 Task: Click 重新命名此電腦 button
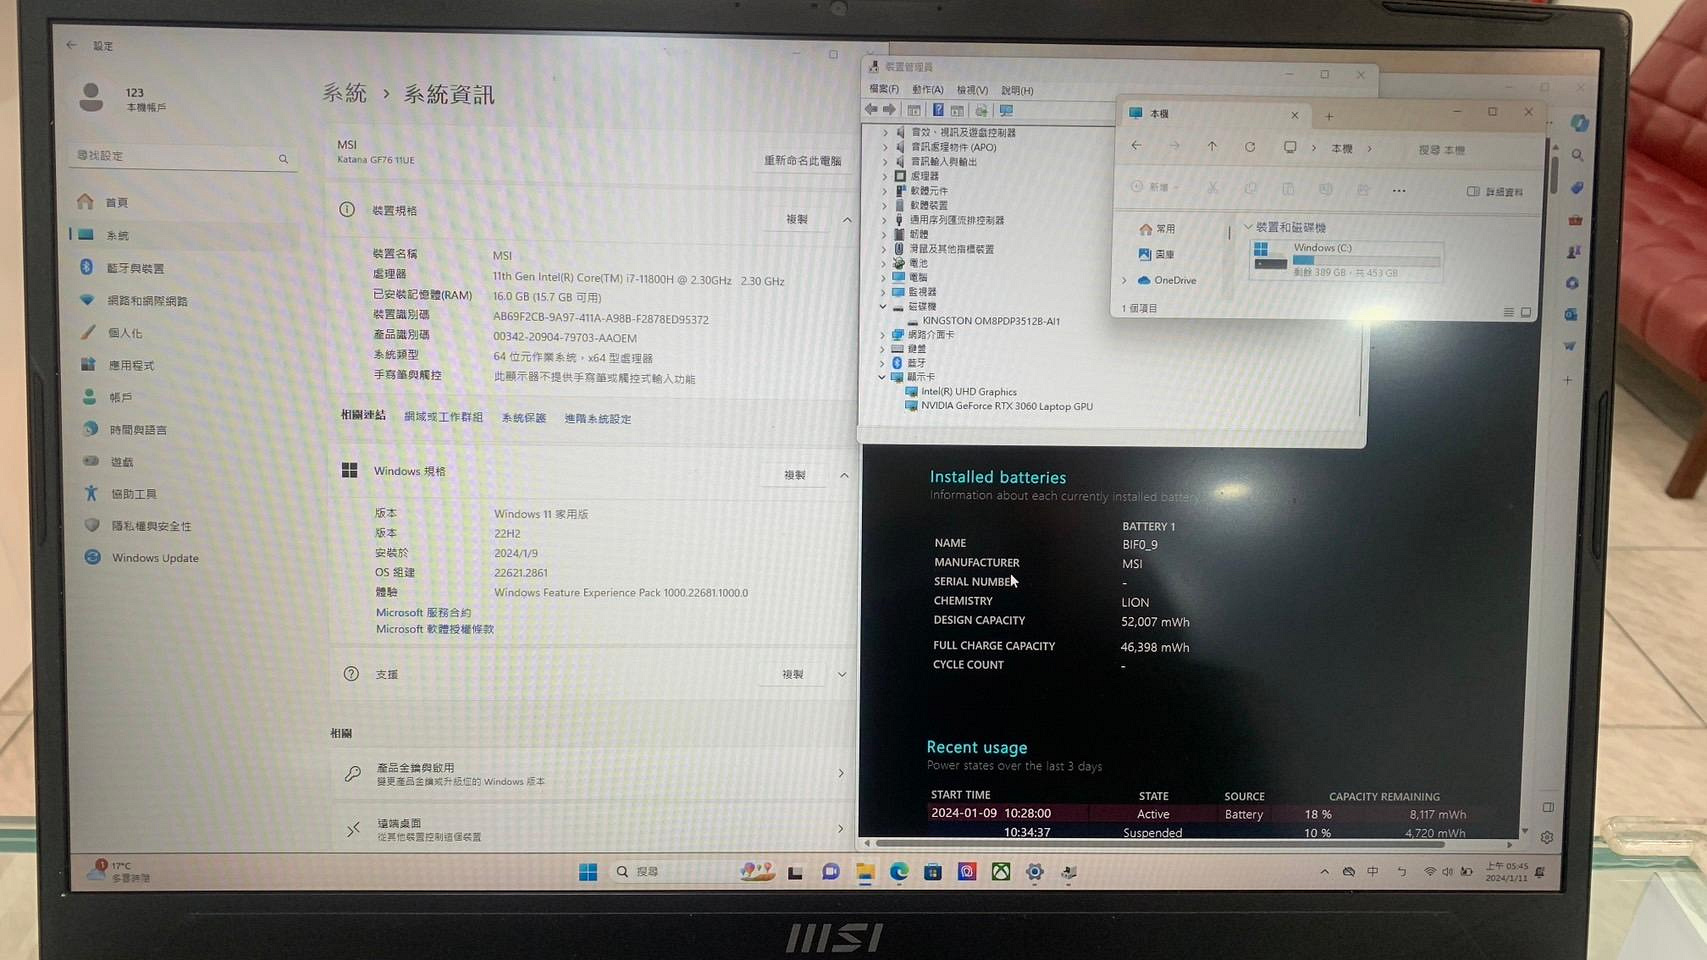click(x=802, y=160)
